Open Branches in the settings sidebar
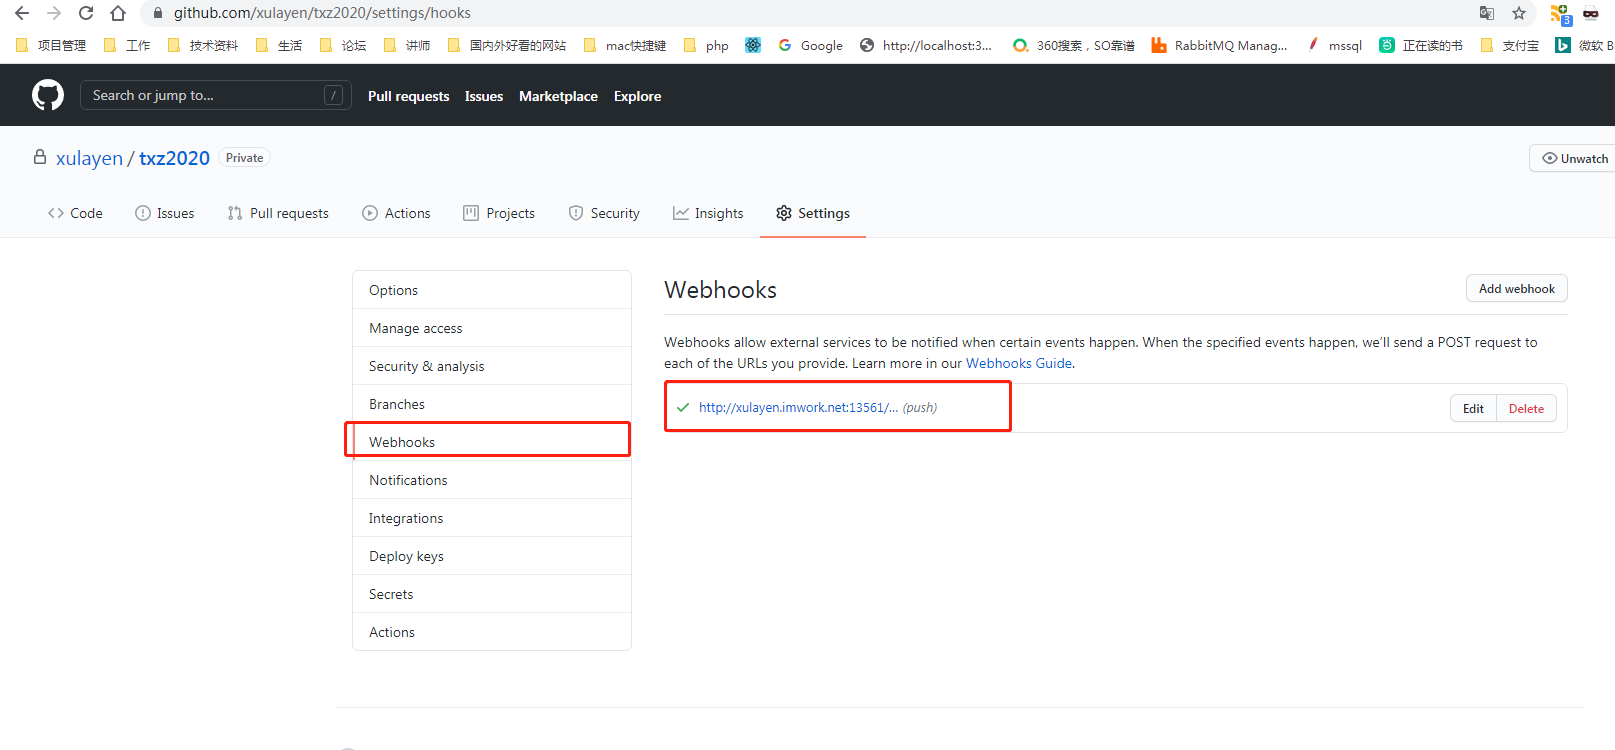 [x=492, y=404]
